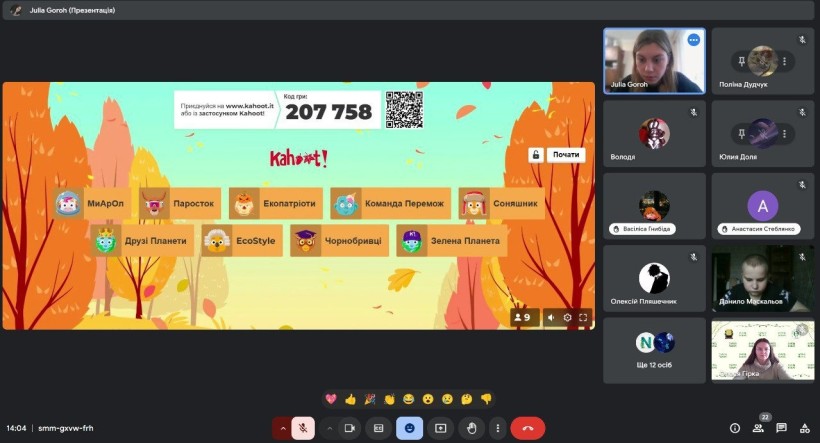Click the Kahoot! logo
Viewport: 820px width, 443px height.
point(299,158)
